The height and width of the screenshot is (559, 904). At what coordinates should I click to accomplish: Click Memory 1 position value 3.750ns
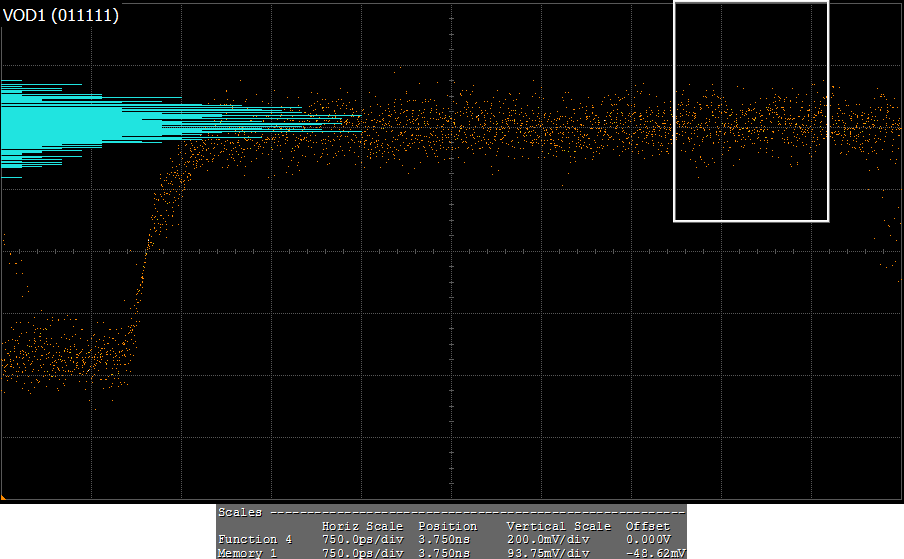tap(443, 552)
